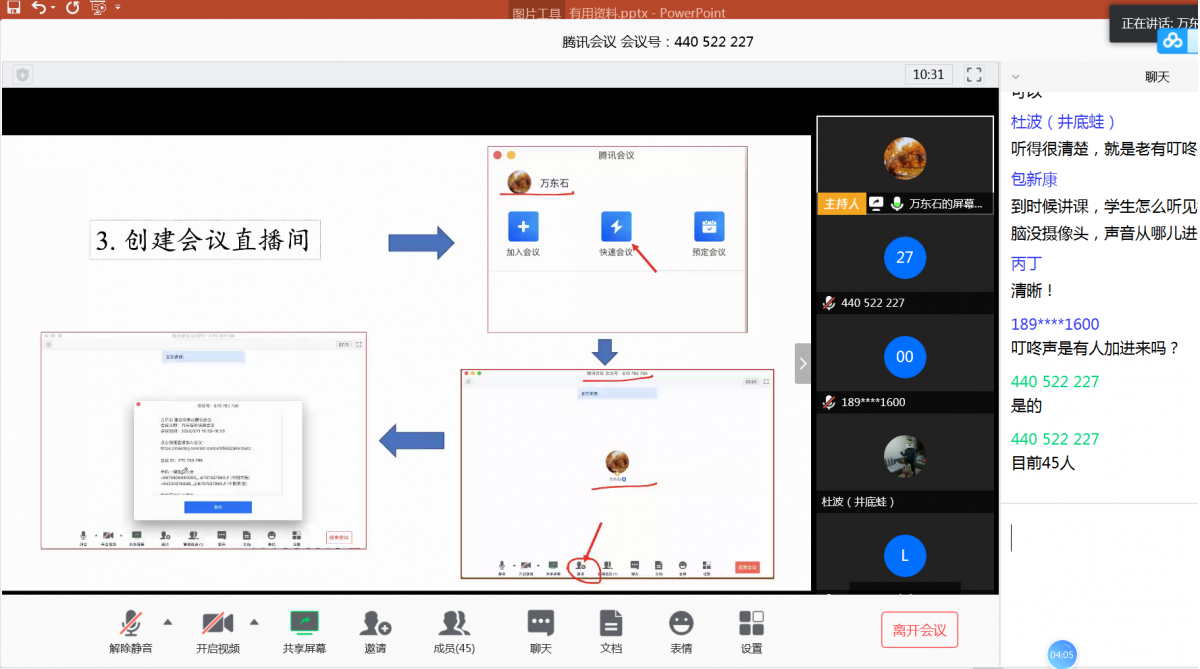The height and width of the screenshot is (669, 1200).
Task: Toggle 解除静音 microphone button
Action: tap(131, 632)
